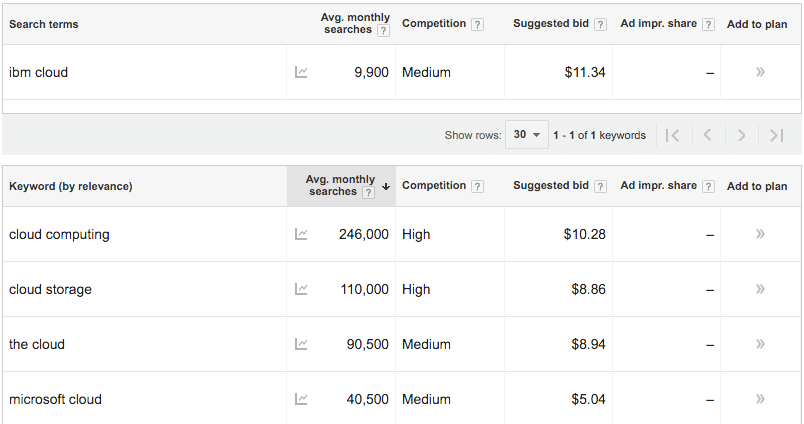Open trend chart icon for microsoft cloud
Screen dimensions: 804x424
(301, 399)
